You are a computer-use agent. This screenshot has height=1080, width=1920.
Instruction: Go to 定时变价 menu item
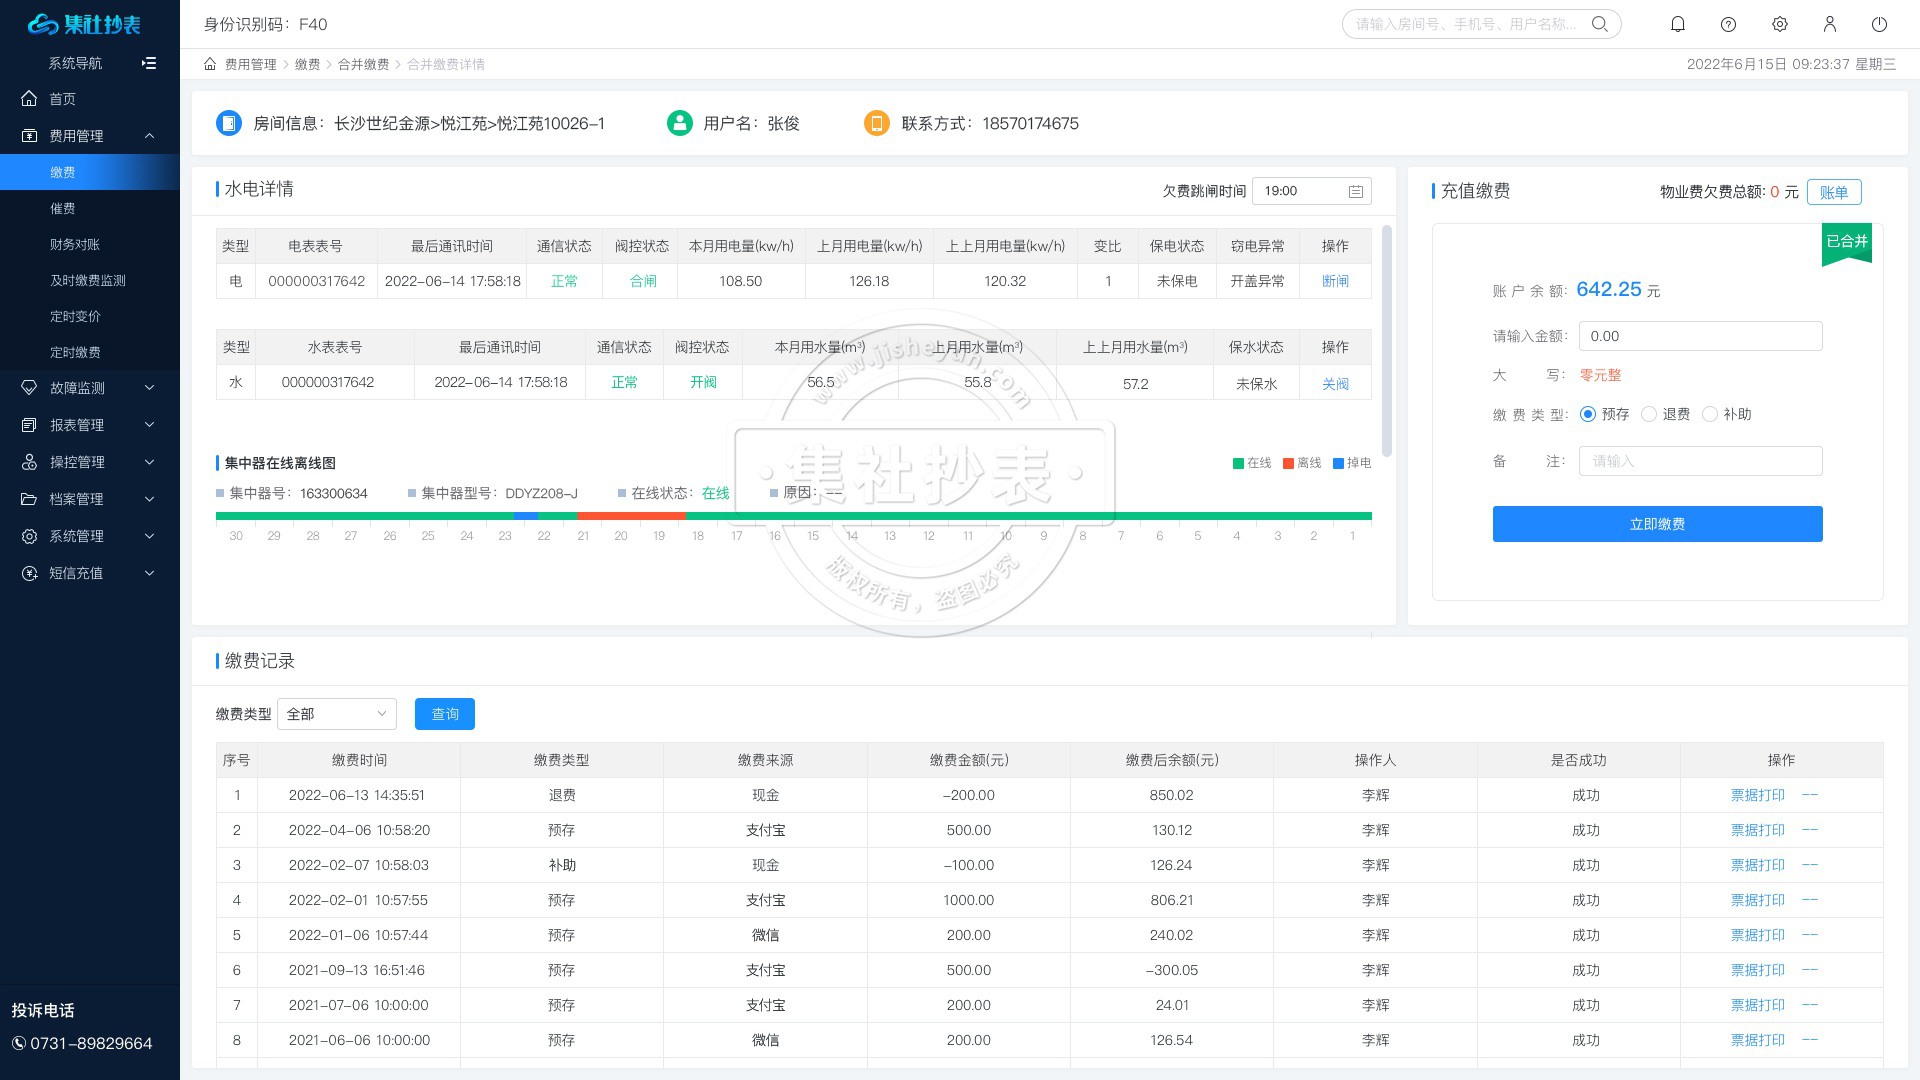pyautogui.click(x=75, y=316)
